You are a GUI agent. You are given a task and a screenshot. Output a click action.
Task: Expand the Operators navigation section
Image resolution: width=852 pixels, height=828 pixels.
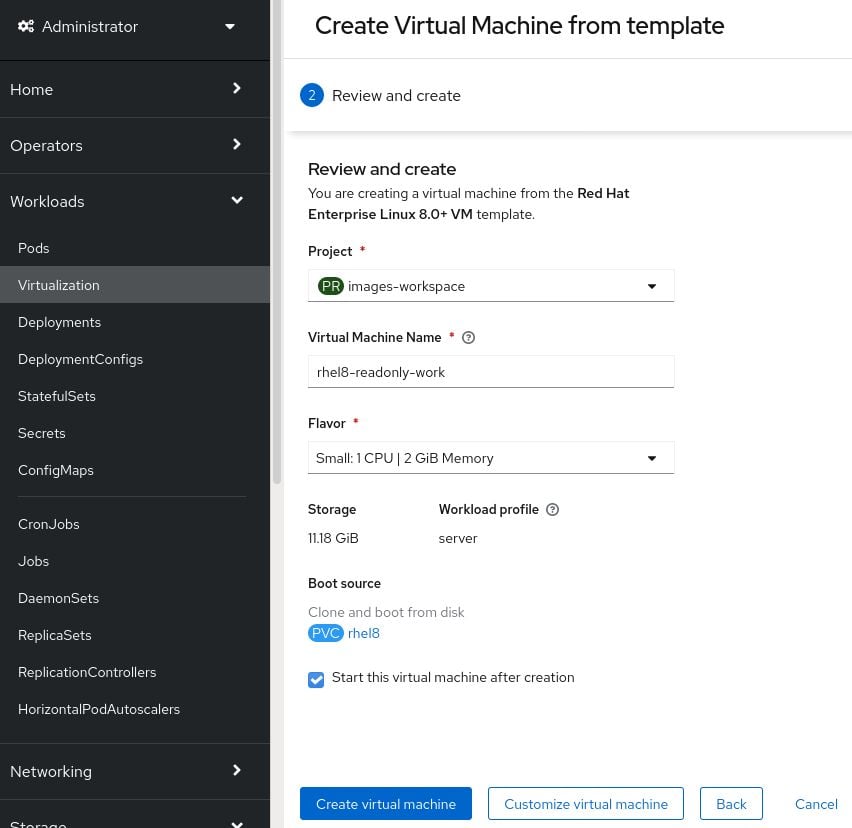point(135,145)
